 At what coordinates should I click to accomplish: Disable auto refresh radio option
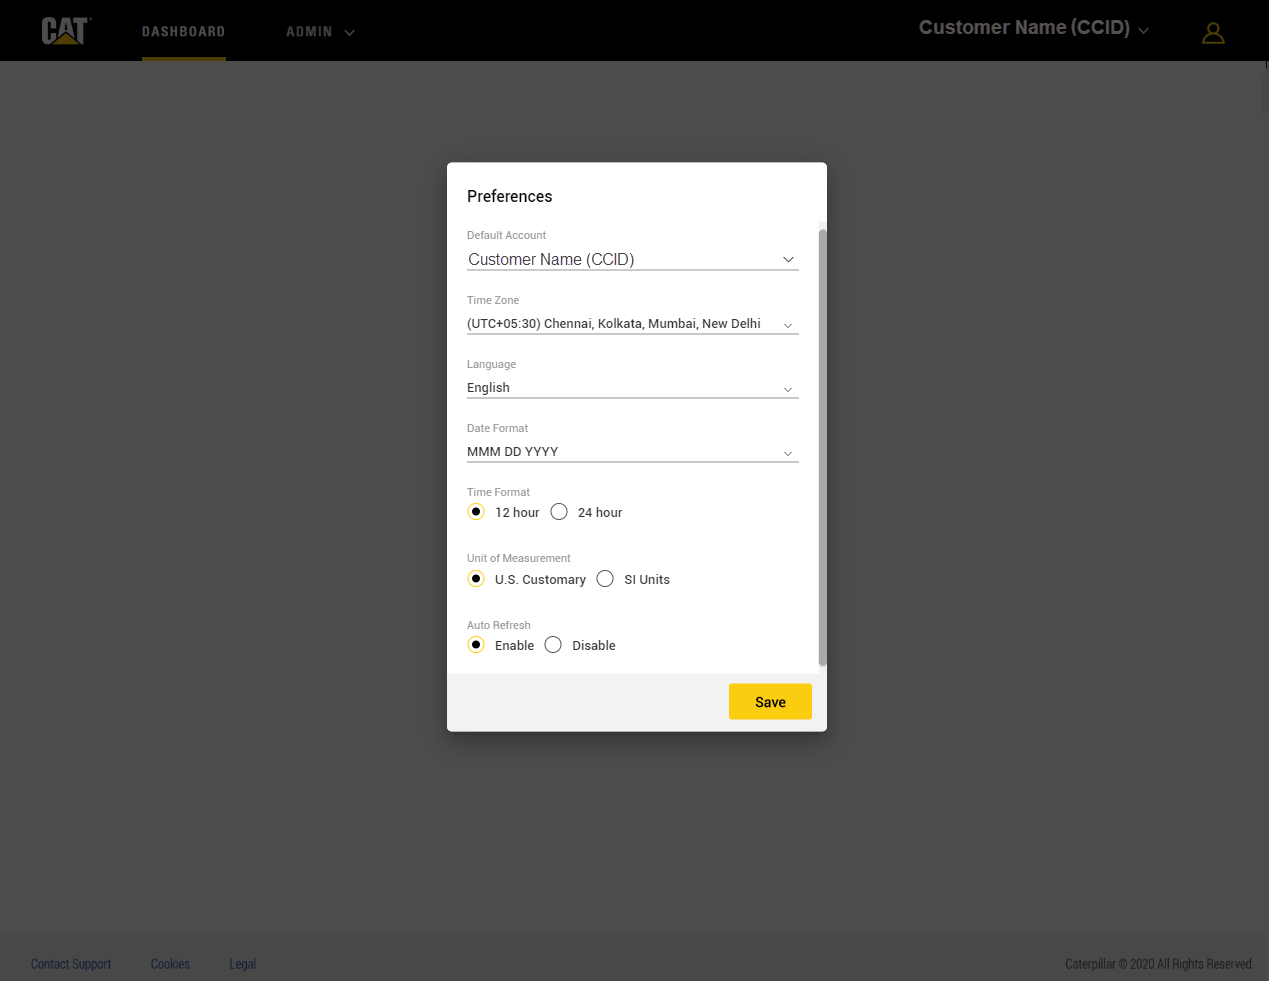click(x=553, y=645)
